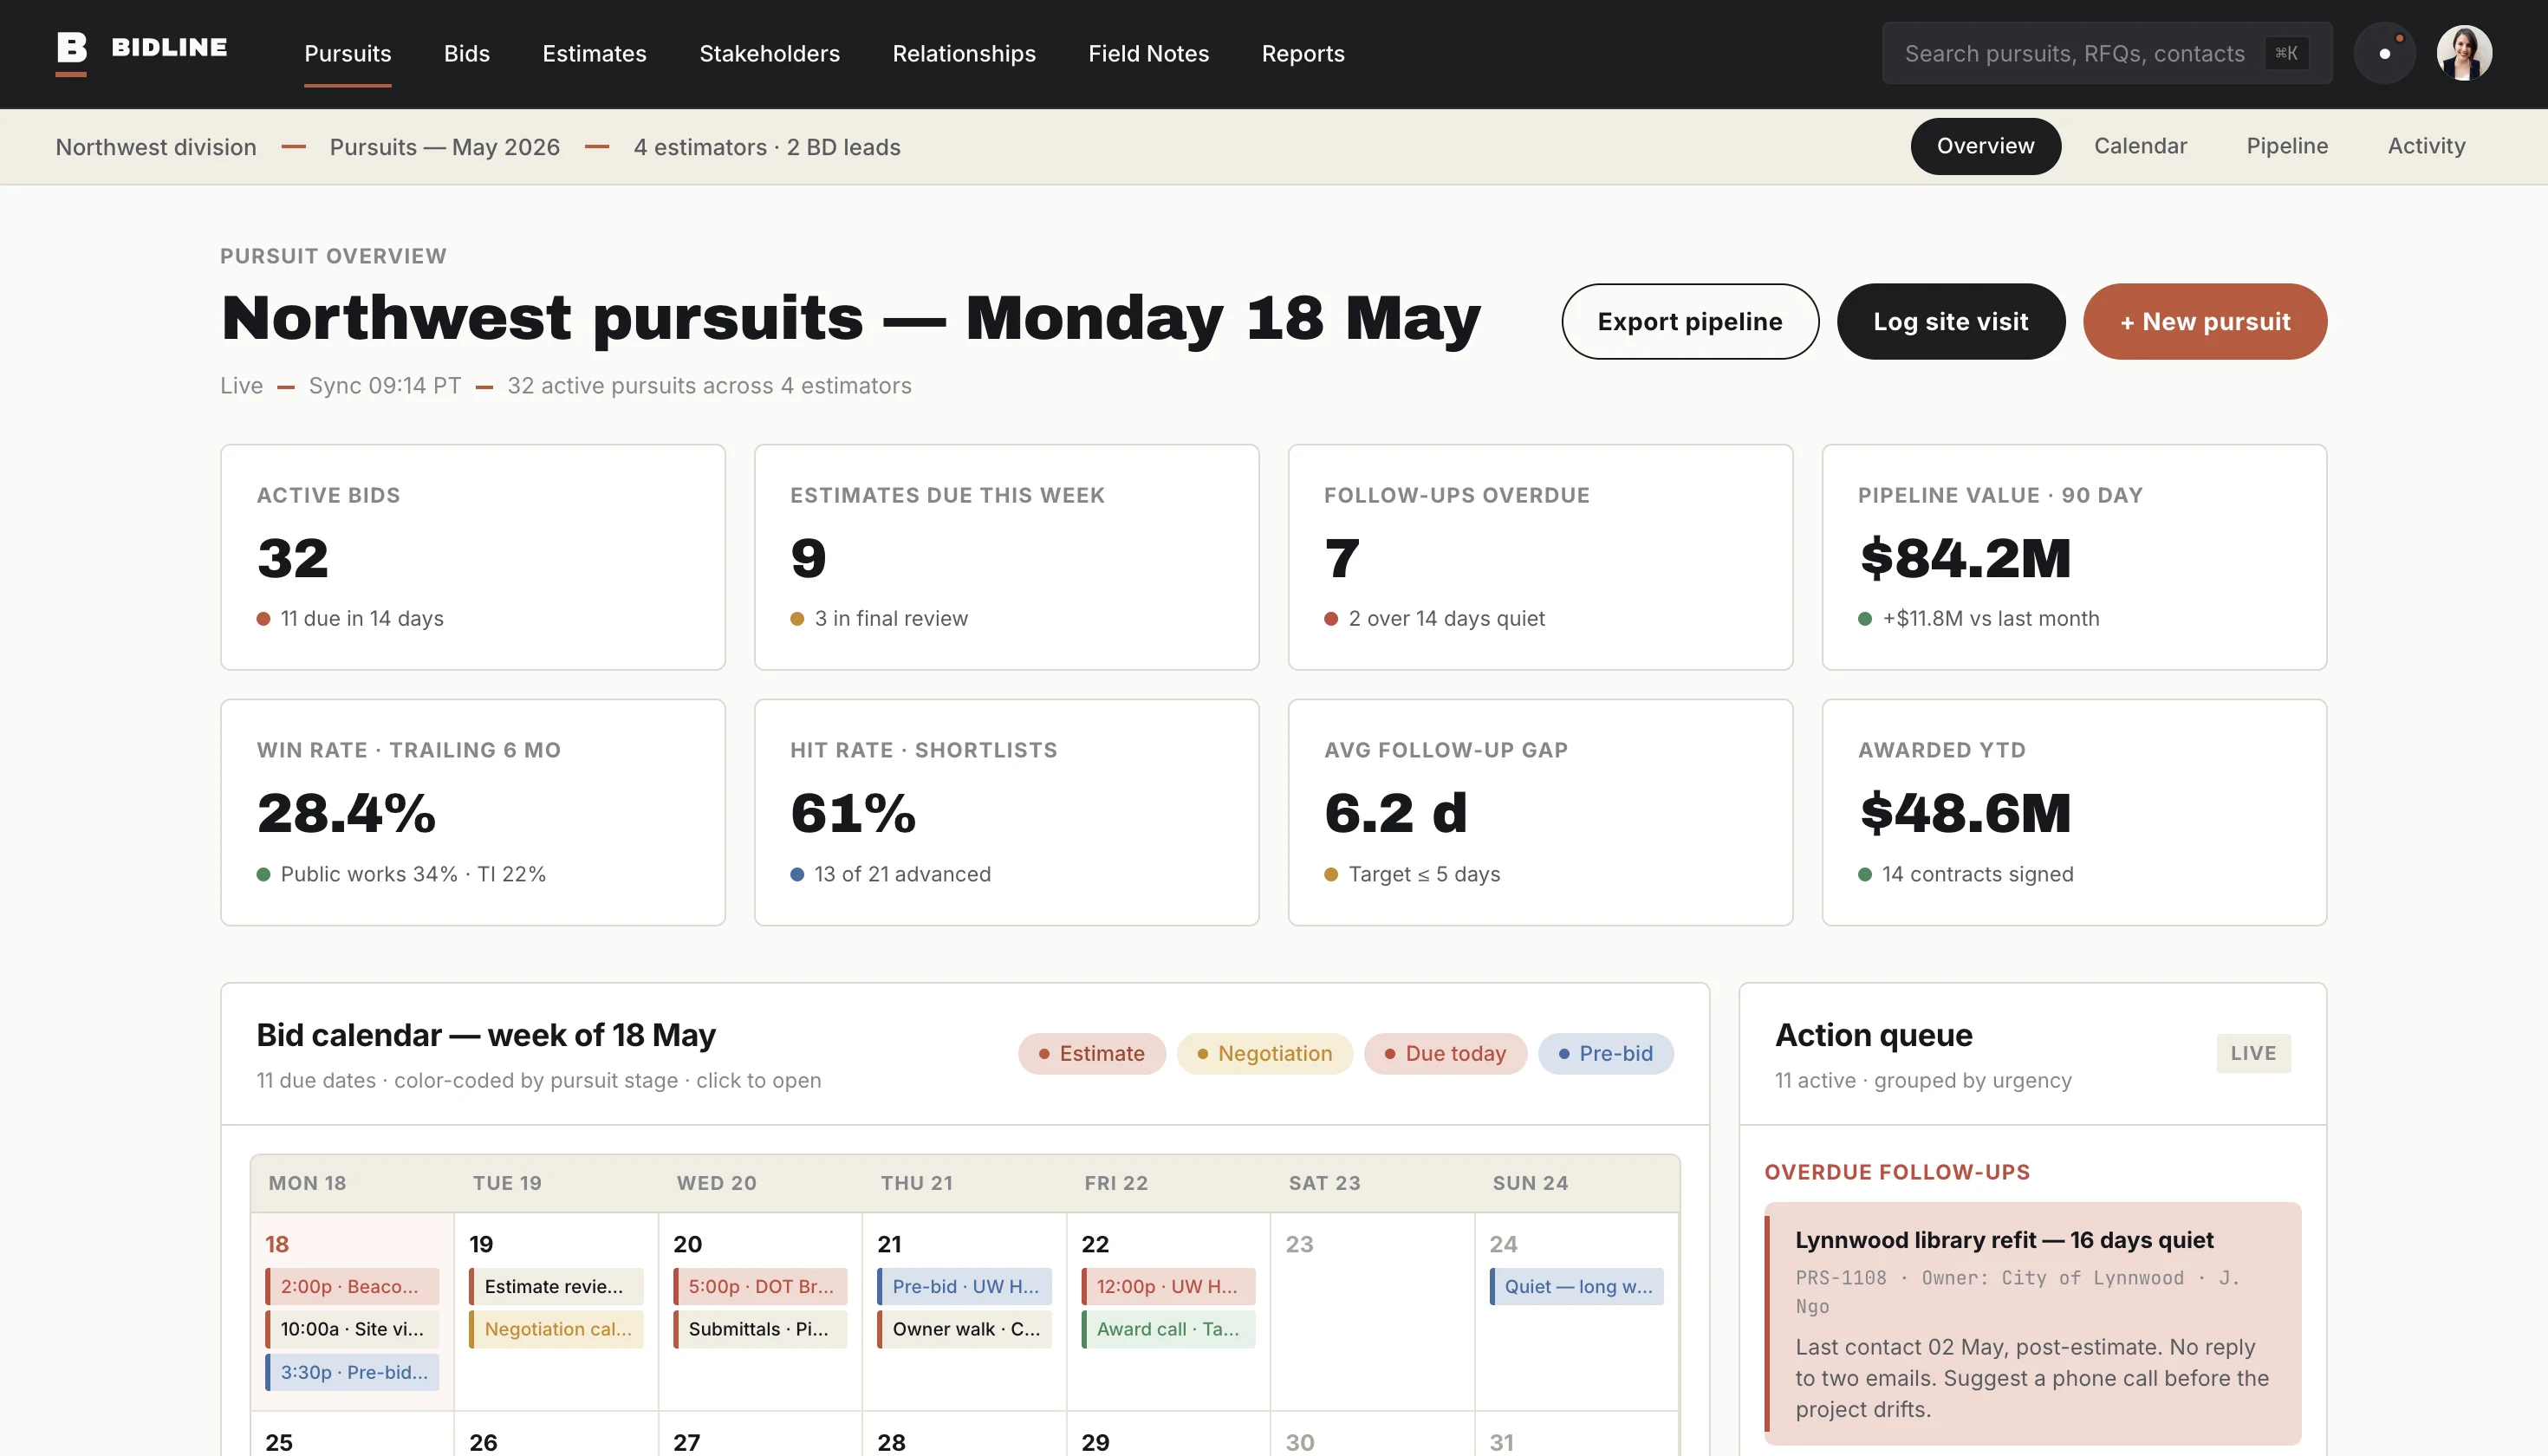2548x1456 pixels.
Task: Switch to the Calendar view tab
Action: (x=2140, y=146)
